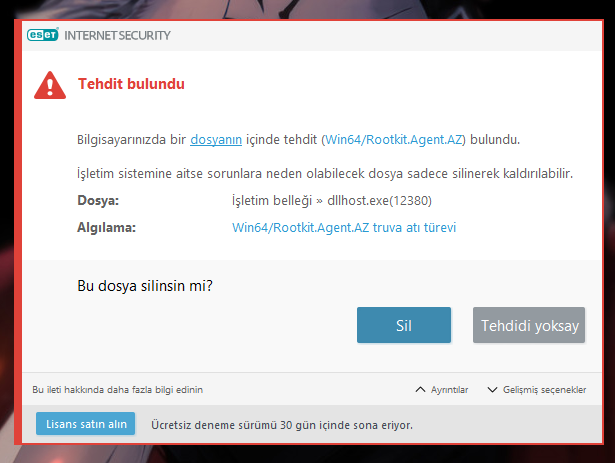Click the red warning triangle icon
Screen dimensions: 615x463
pyautogui.click(x=50, y=85)
